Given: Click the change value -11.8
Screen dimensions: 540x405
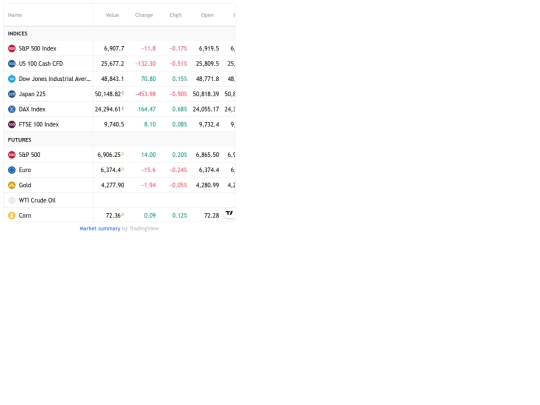Looking at the screenshot, I should pyautogui.click(x=148, y=49).
